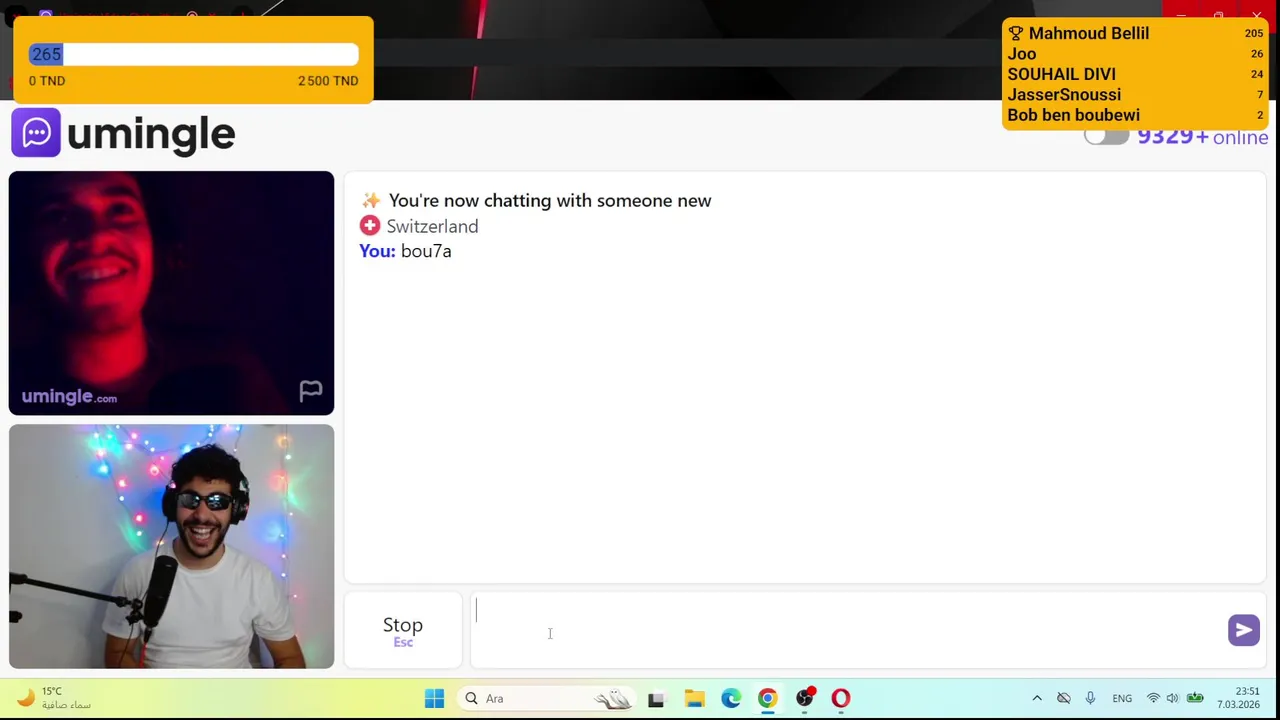This screenshot has width=1280, height=720.
Task: Open the clock and date showing 23:51
Action: 1240,698
